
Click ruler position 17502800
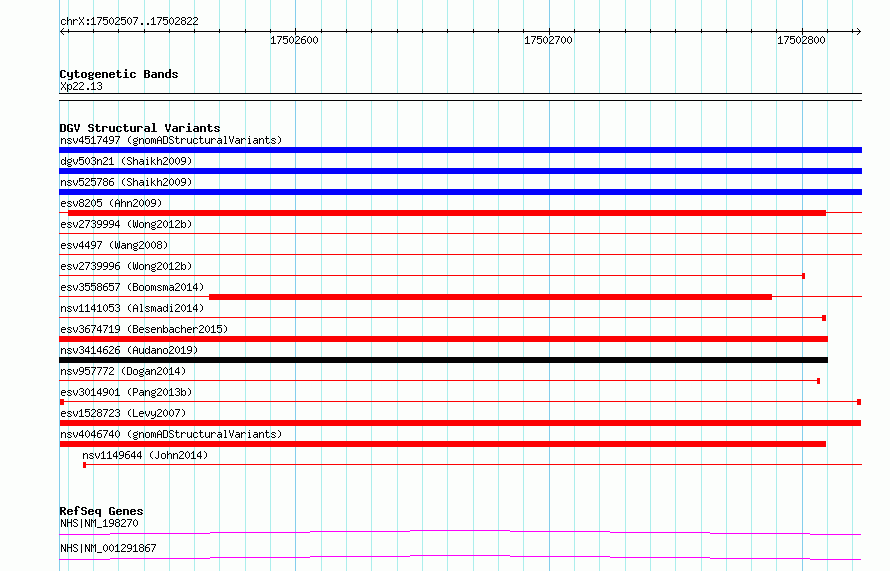(801, 40)
